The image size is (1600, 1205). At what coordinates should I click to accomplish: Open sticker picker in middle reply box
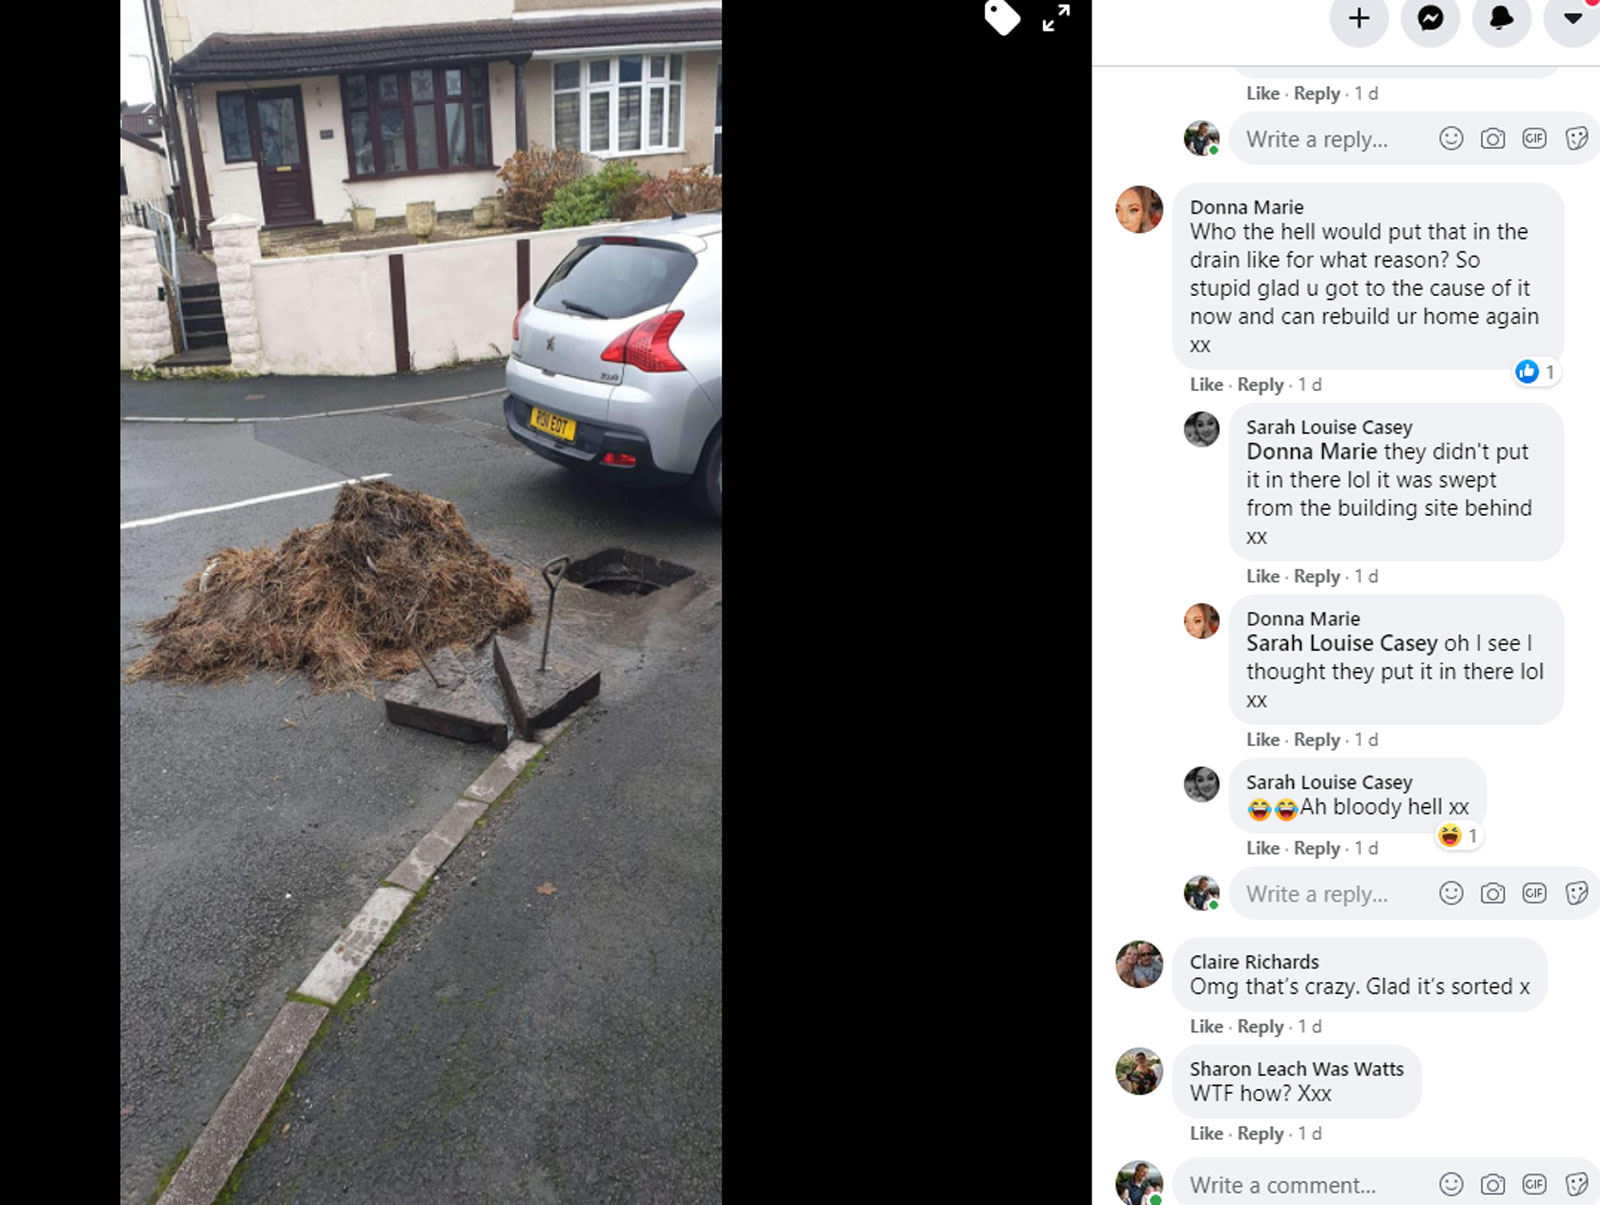click(x=1577, y=894)
